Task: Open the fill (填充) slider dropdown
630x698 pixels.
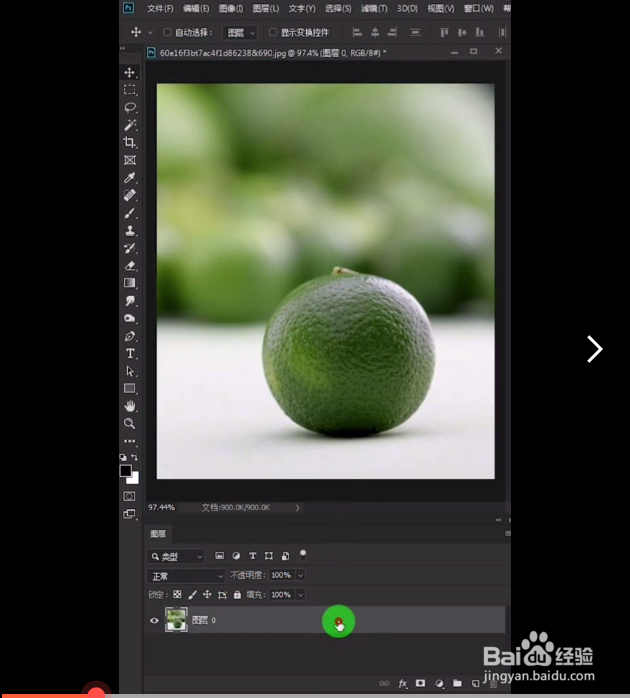Action: pyautogui.click(x=301, y=595)
